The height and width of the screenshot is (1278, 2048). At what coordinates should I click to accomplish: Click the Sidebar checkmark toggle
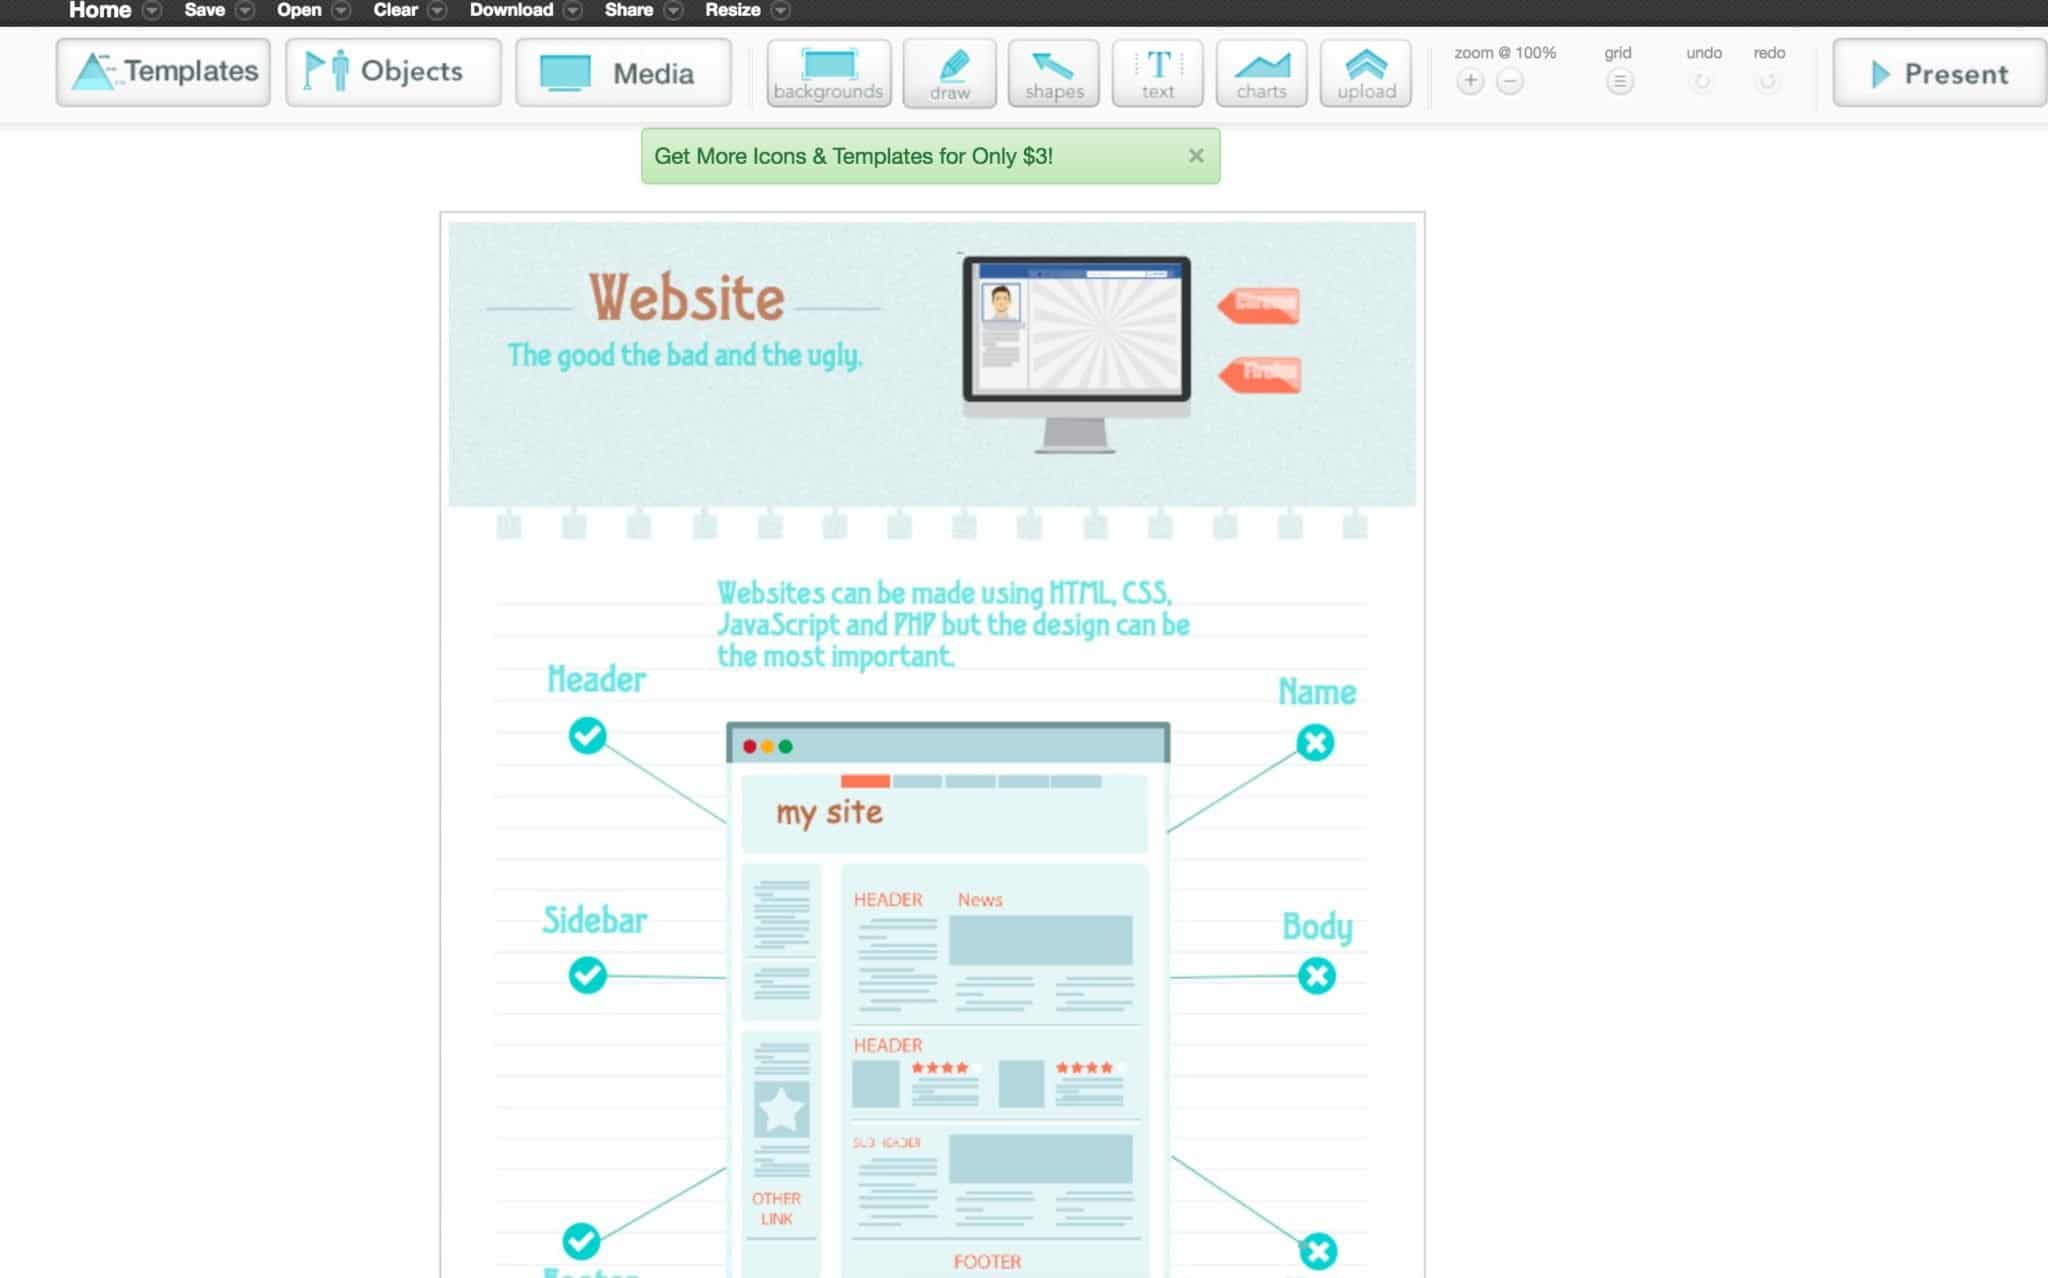pyautogui.click(x=585, y=975)
